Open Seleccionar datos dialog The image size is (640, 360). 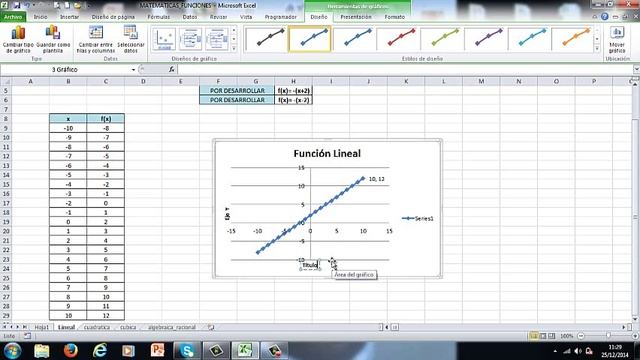[x=131, y=39]
